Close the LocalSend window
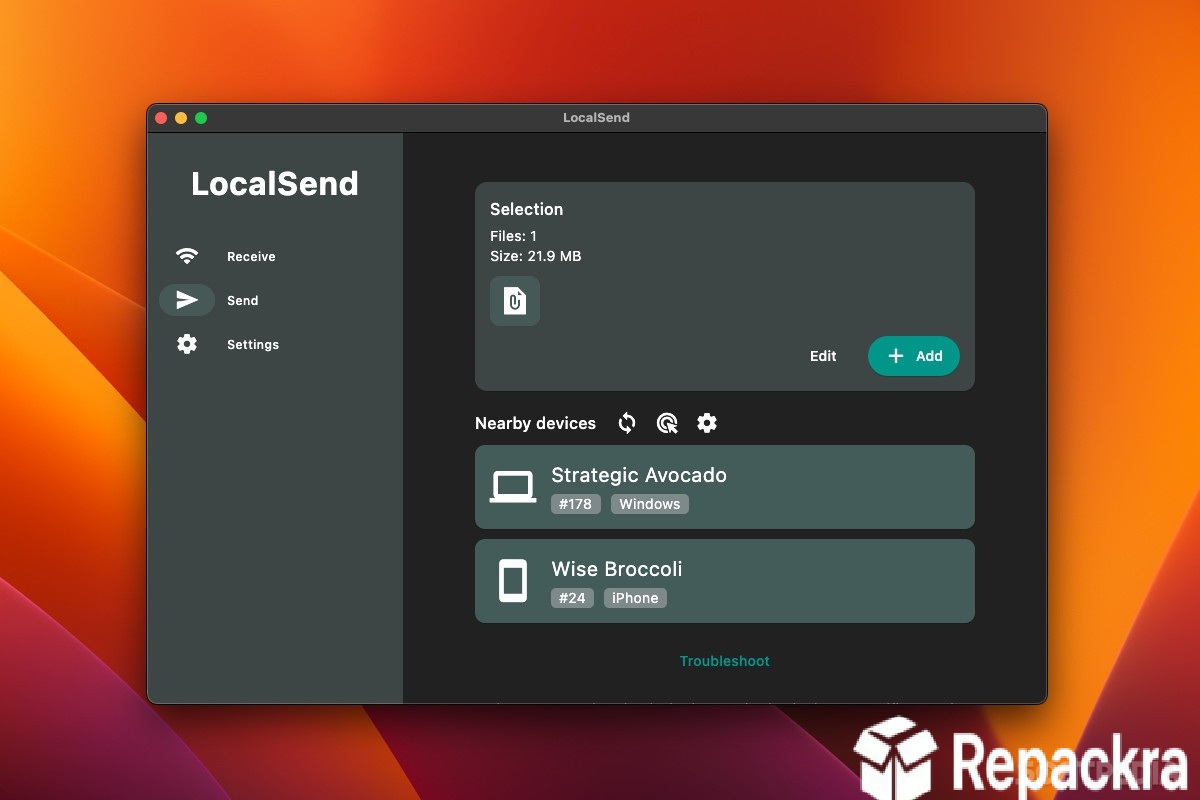The height and width of the screenshot is (800, 1200). [161, 118]
